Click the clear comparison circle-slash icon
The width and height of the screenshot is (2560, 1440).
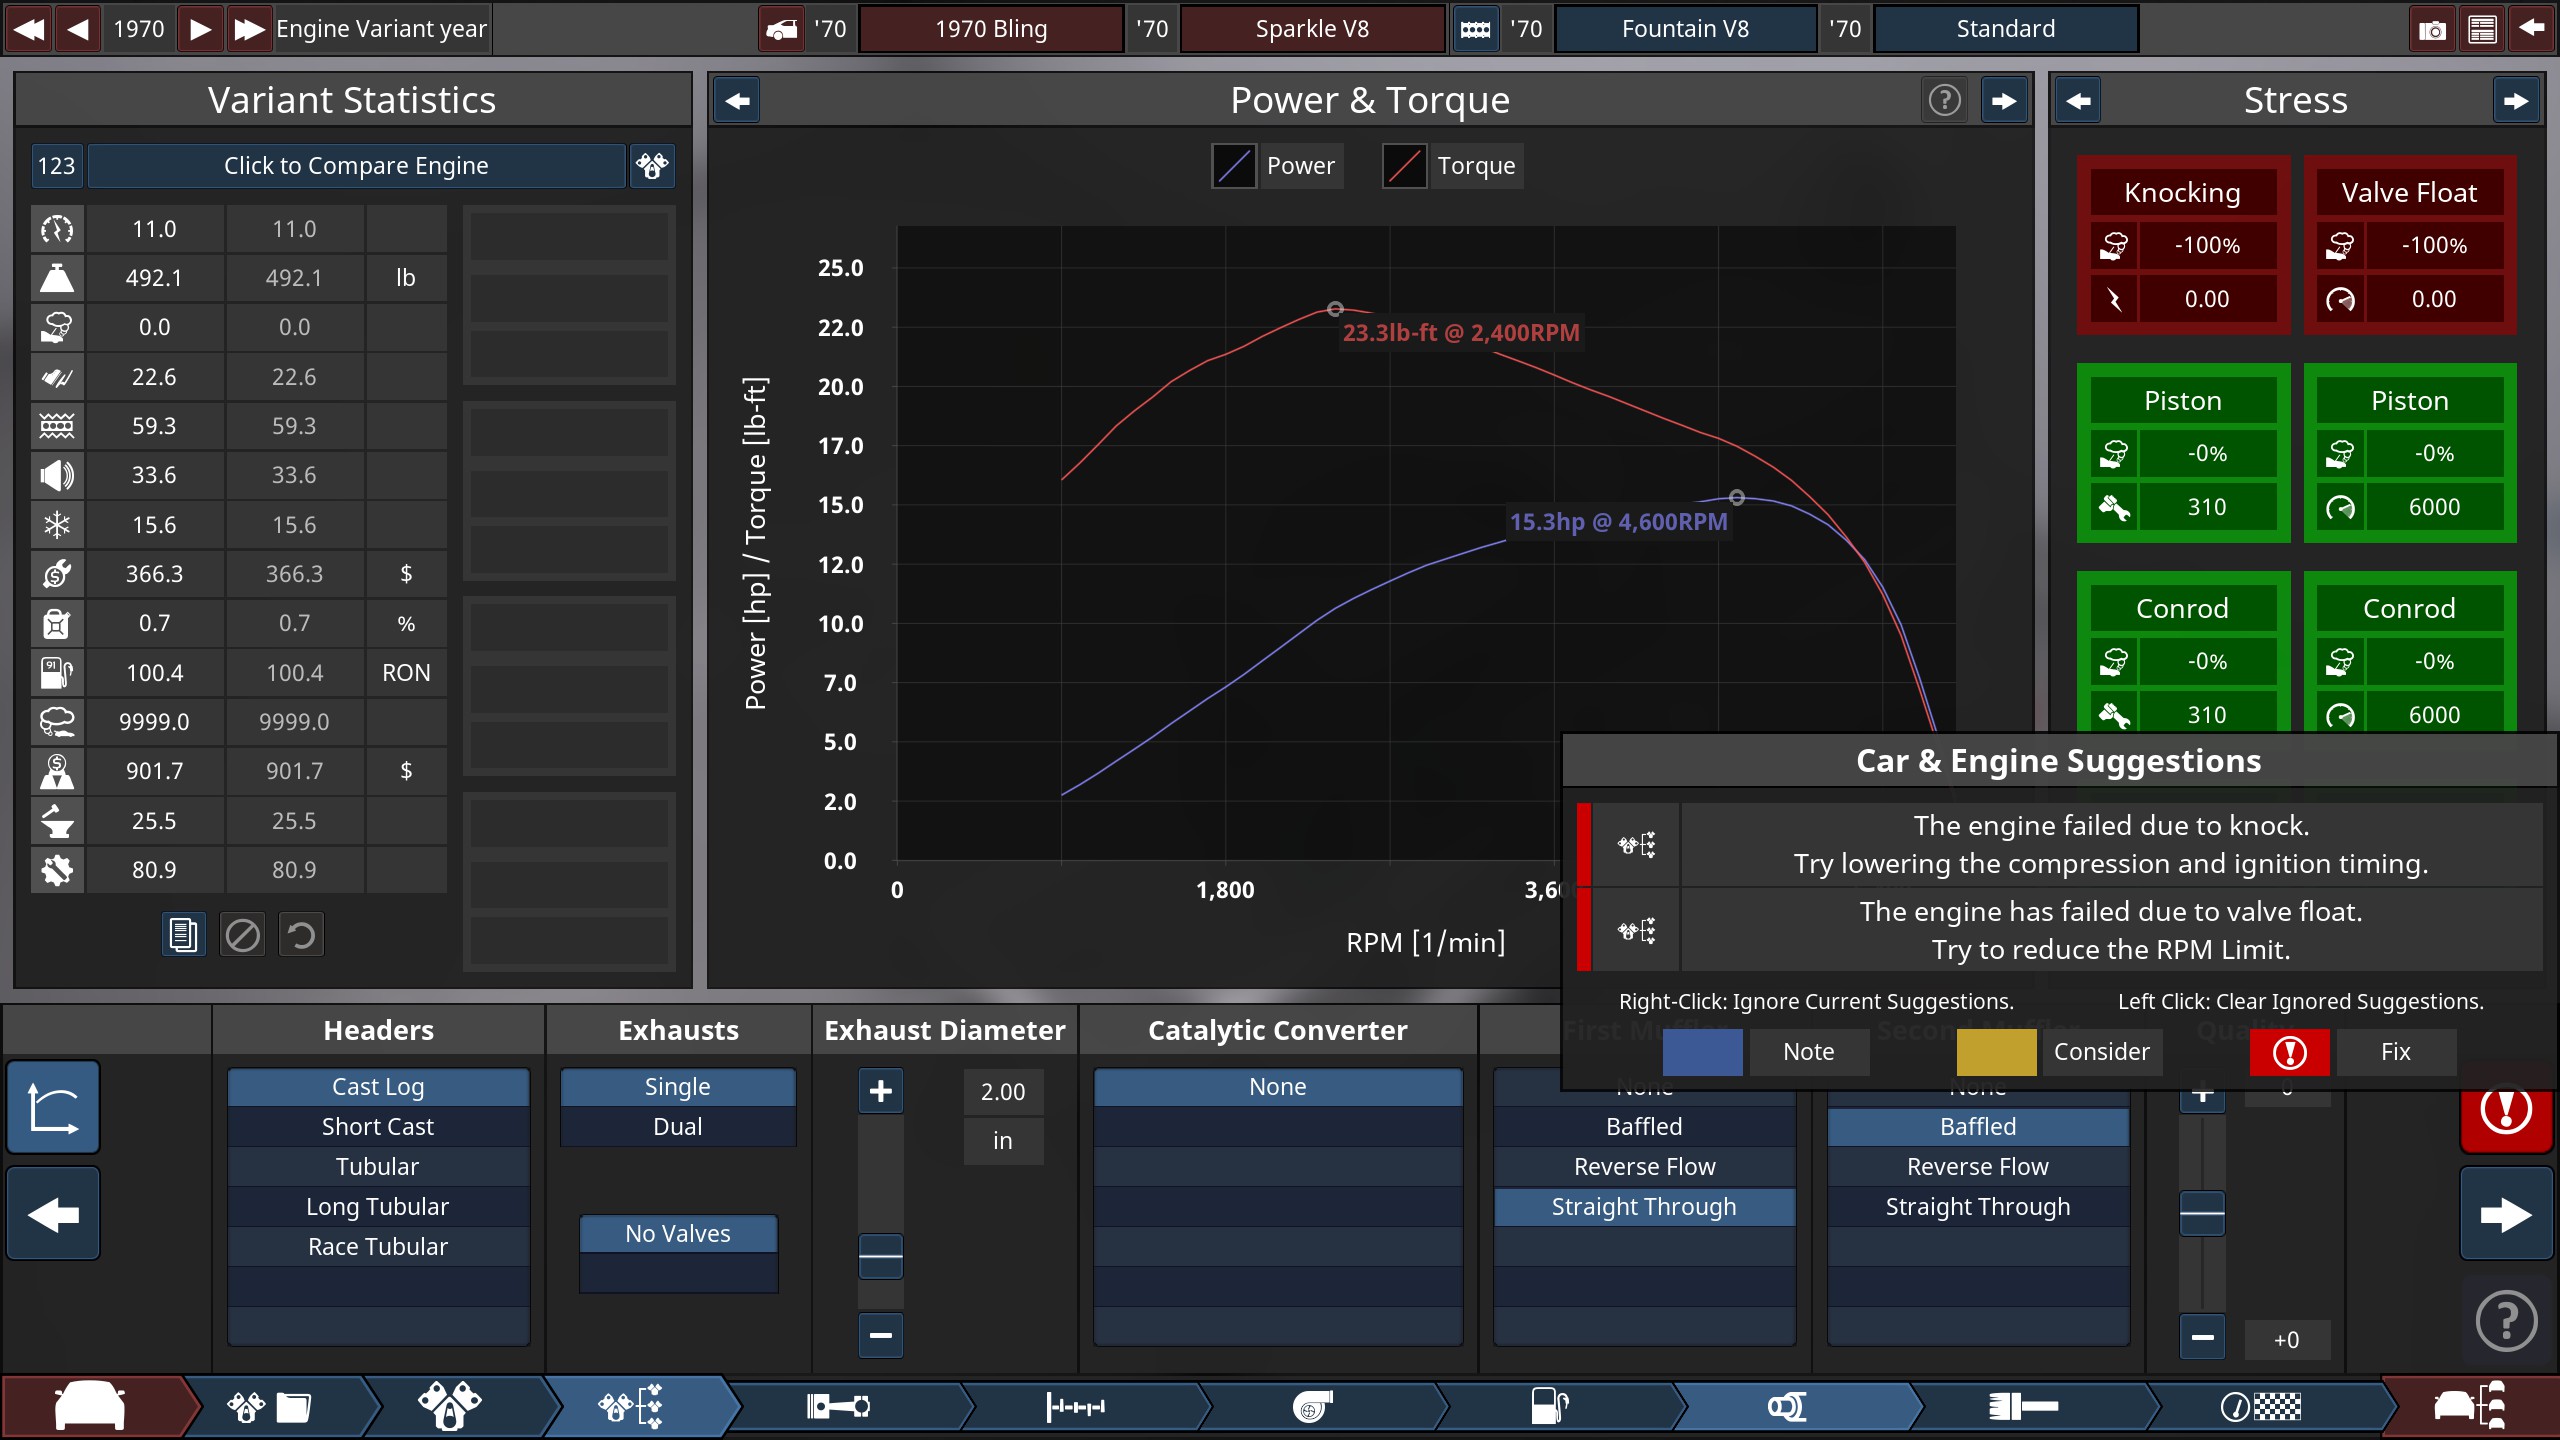pyautogui.click(x=242, y=935)
